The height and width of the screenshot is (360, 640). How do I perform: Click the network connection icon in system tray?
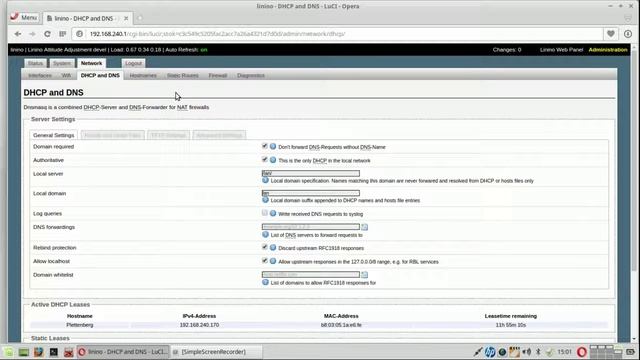click(x=478, y=352)
